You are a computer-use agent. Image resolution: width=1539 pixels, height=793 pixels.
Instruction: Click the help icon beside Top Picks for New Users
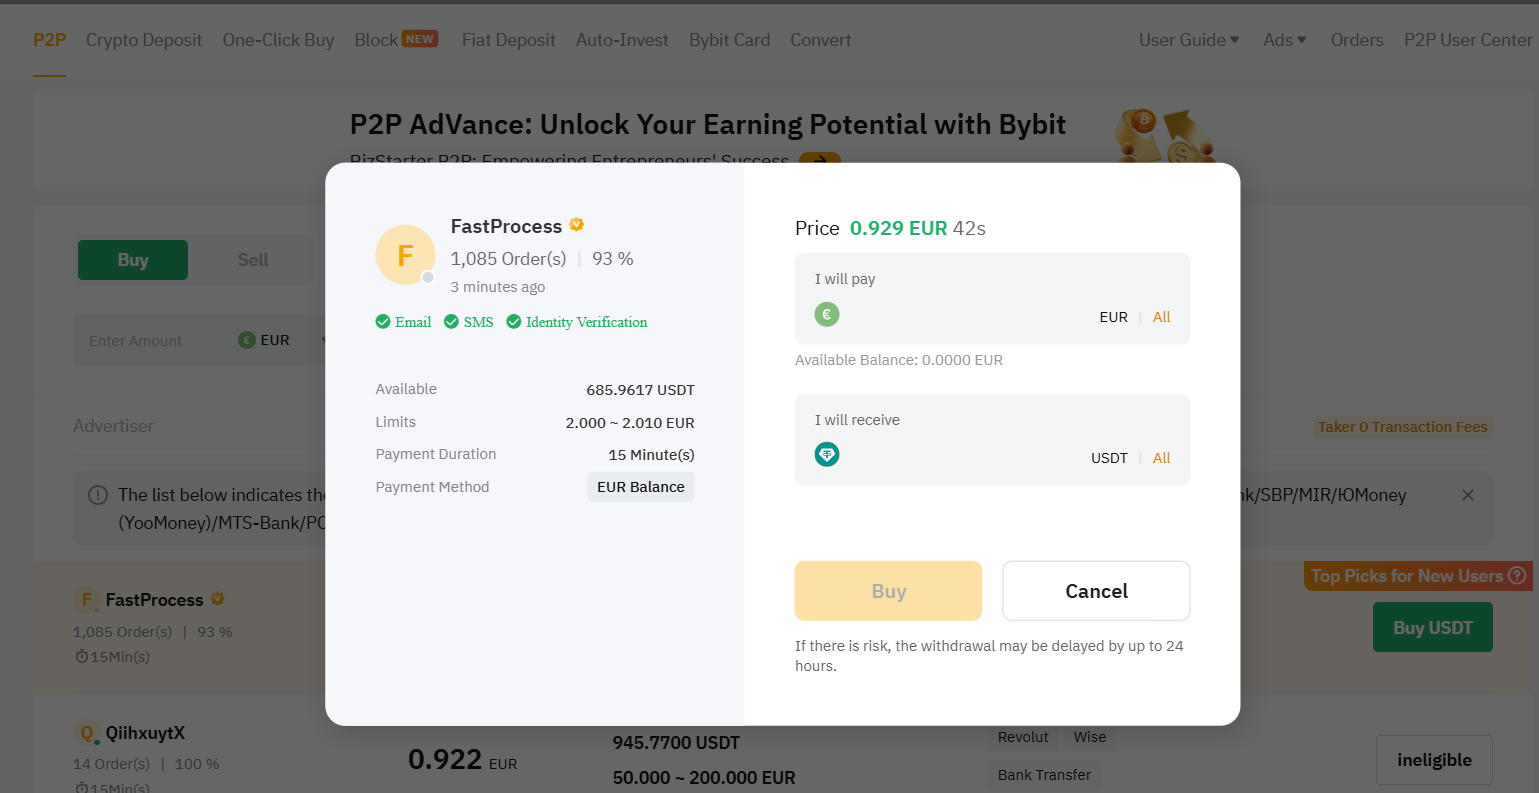pyautogui.click(x=1517, y=575)
